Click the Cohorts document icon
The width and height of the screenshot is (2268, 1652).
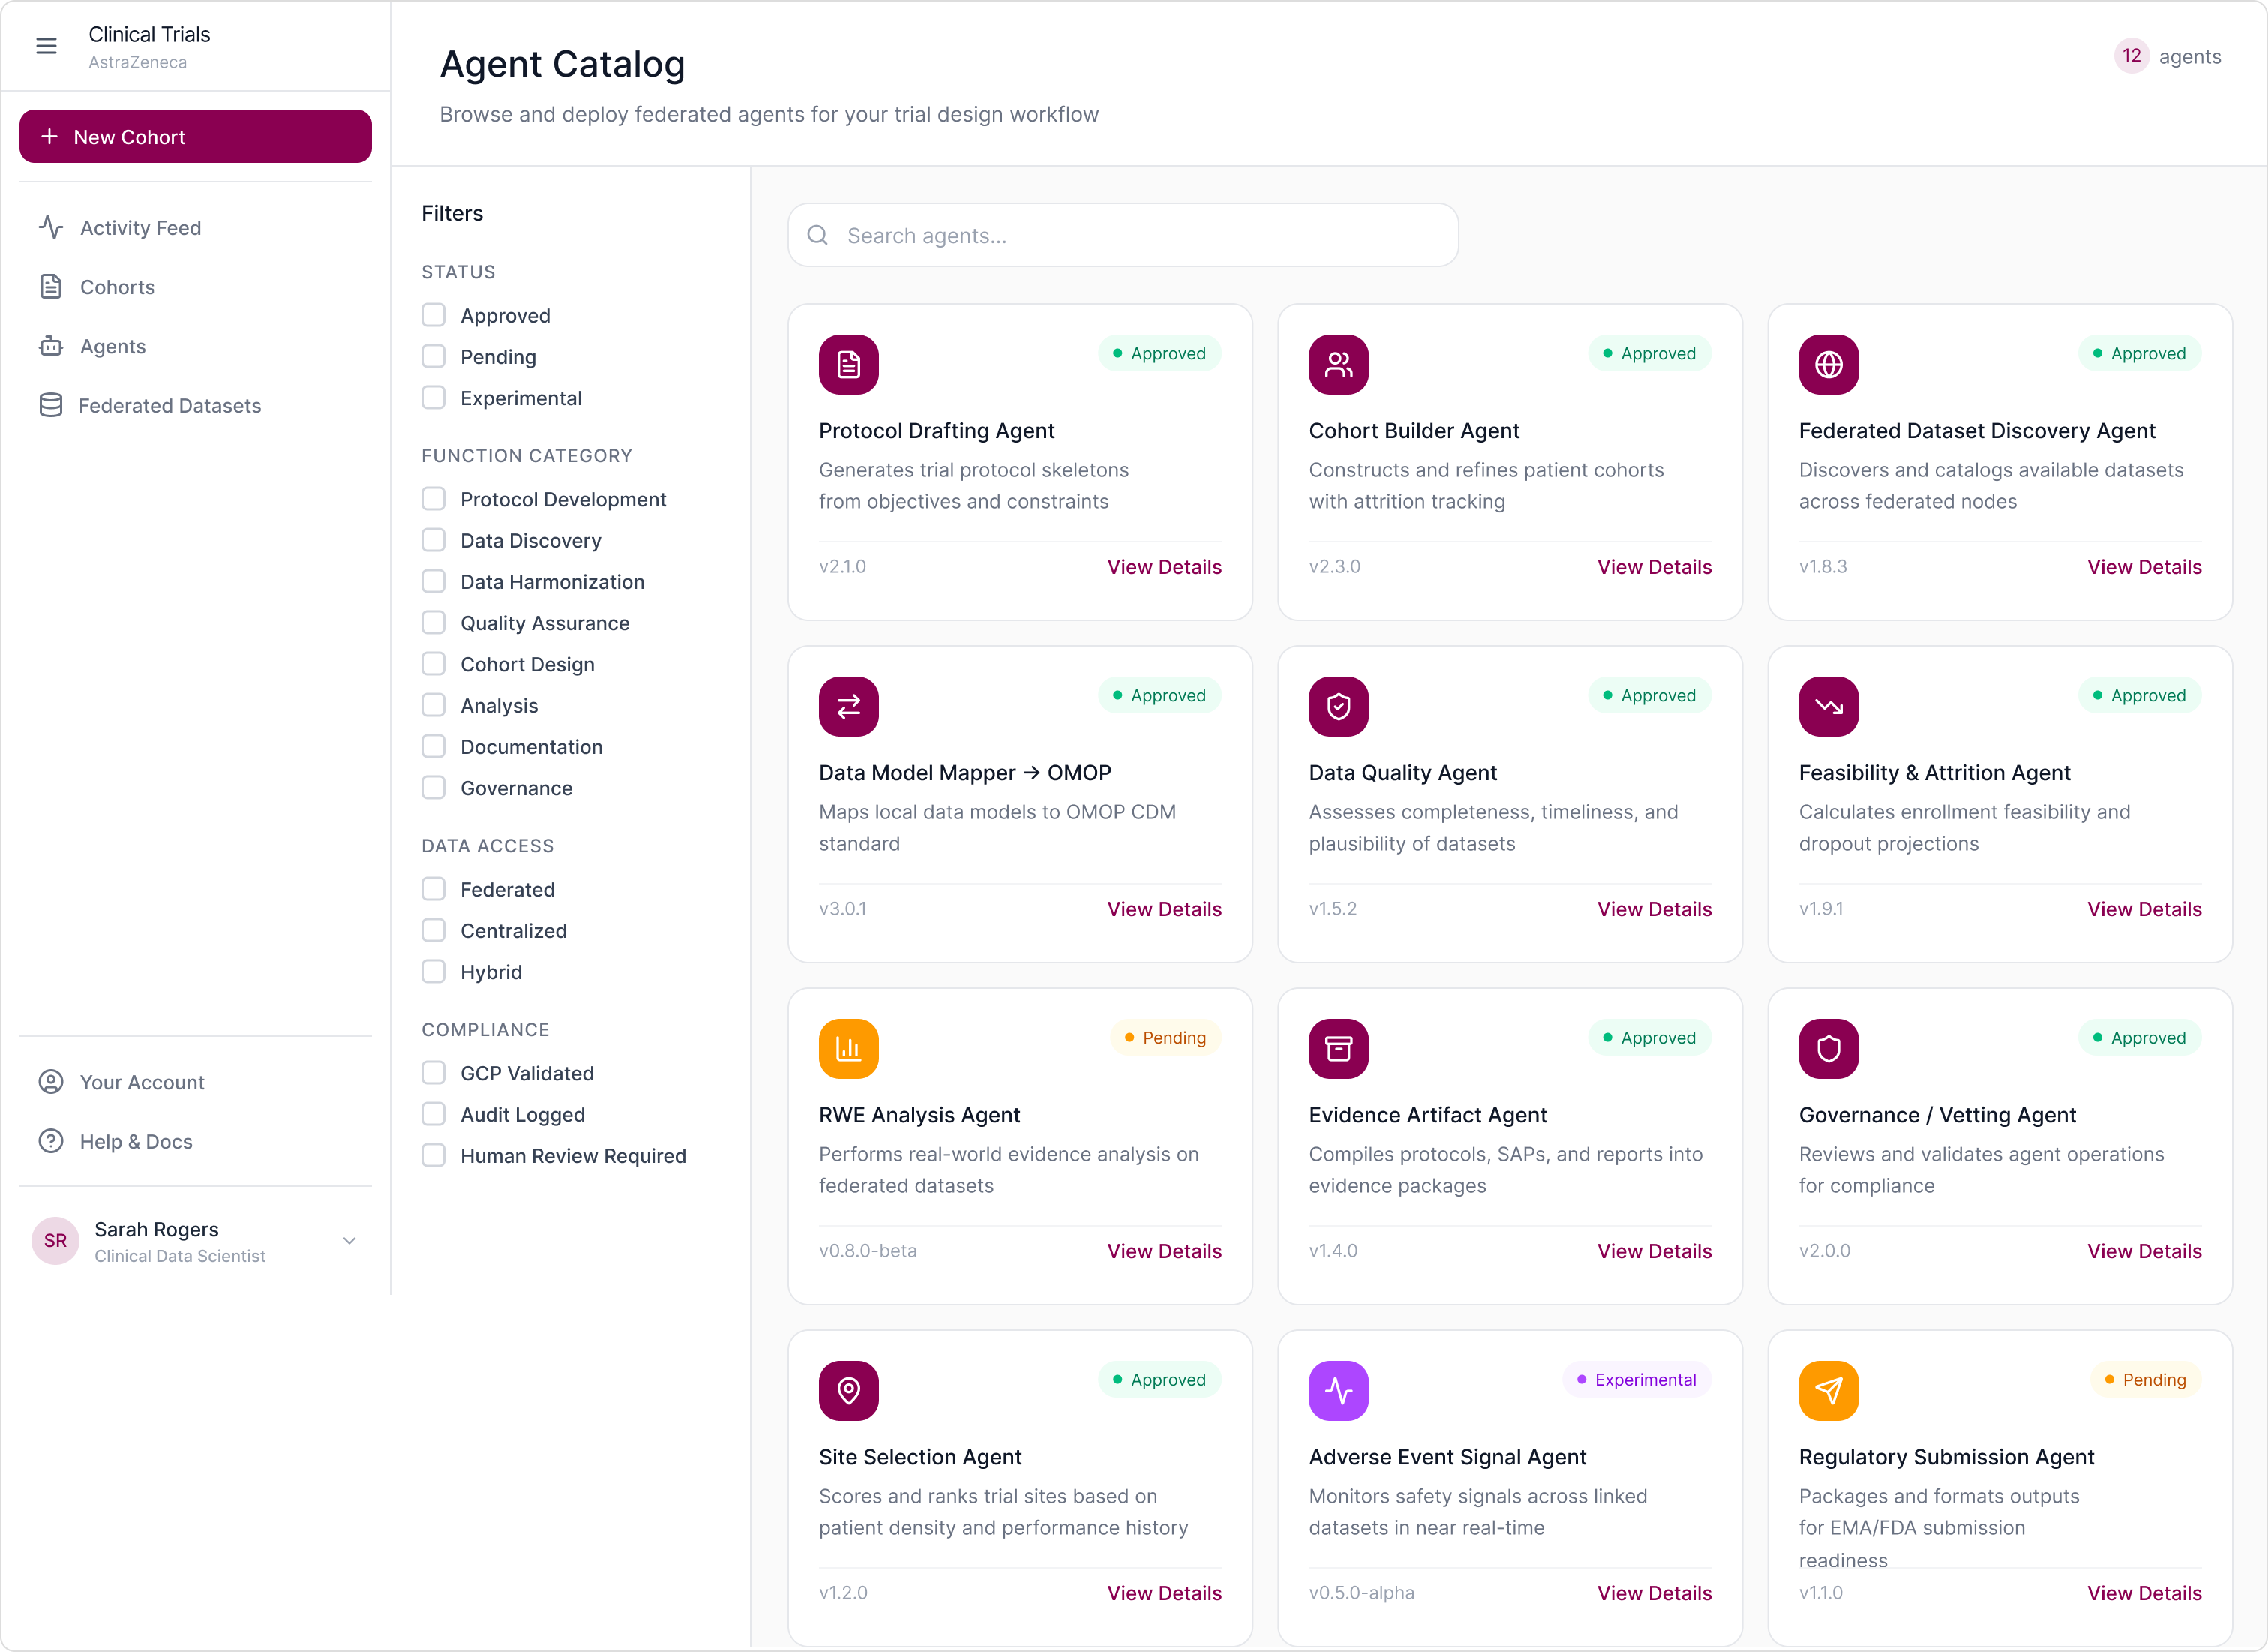pos(51,287)
